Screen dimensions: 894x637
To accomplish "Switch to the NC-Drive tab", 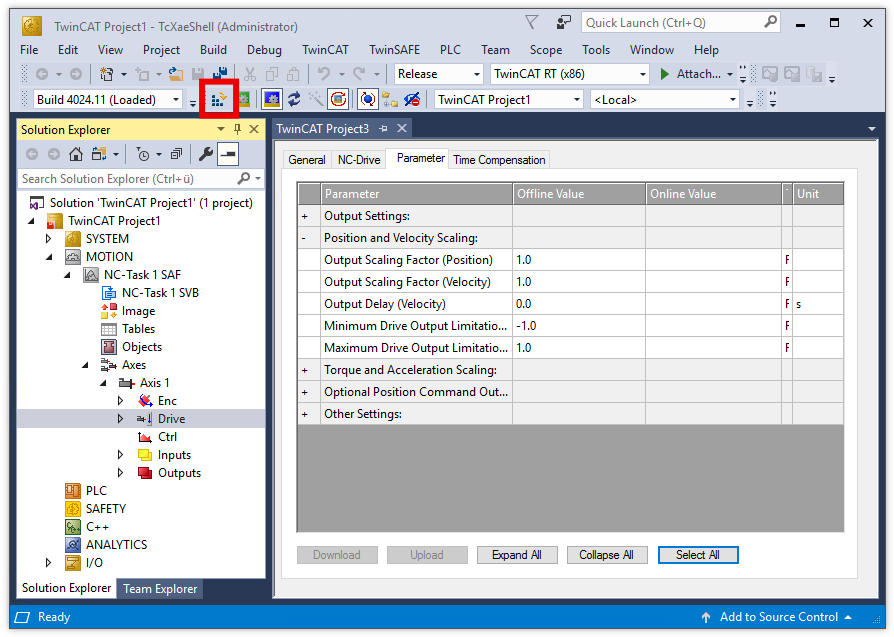I will [359, 160].
